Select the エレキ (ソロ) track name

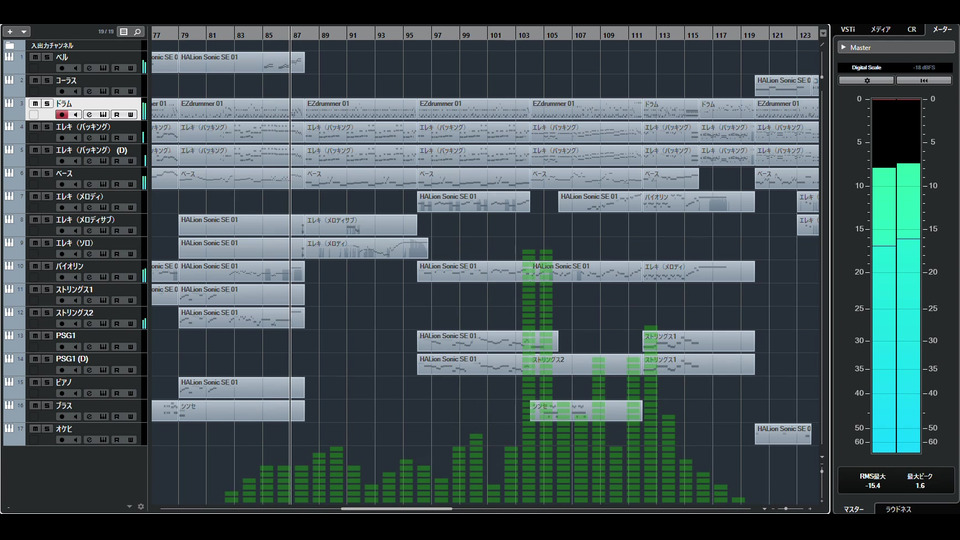[75, 243]
